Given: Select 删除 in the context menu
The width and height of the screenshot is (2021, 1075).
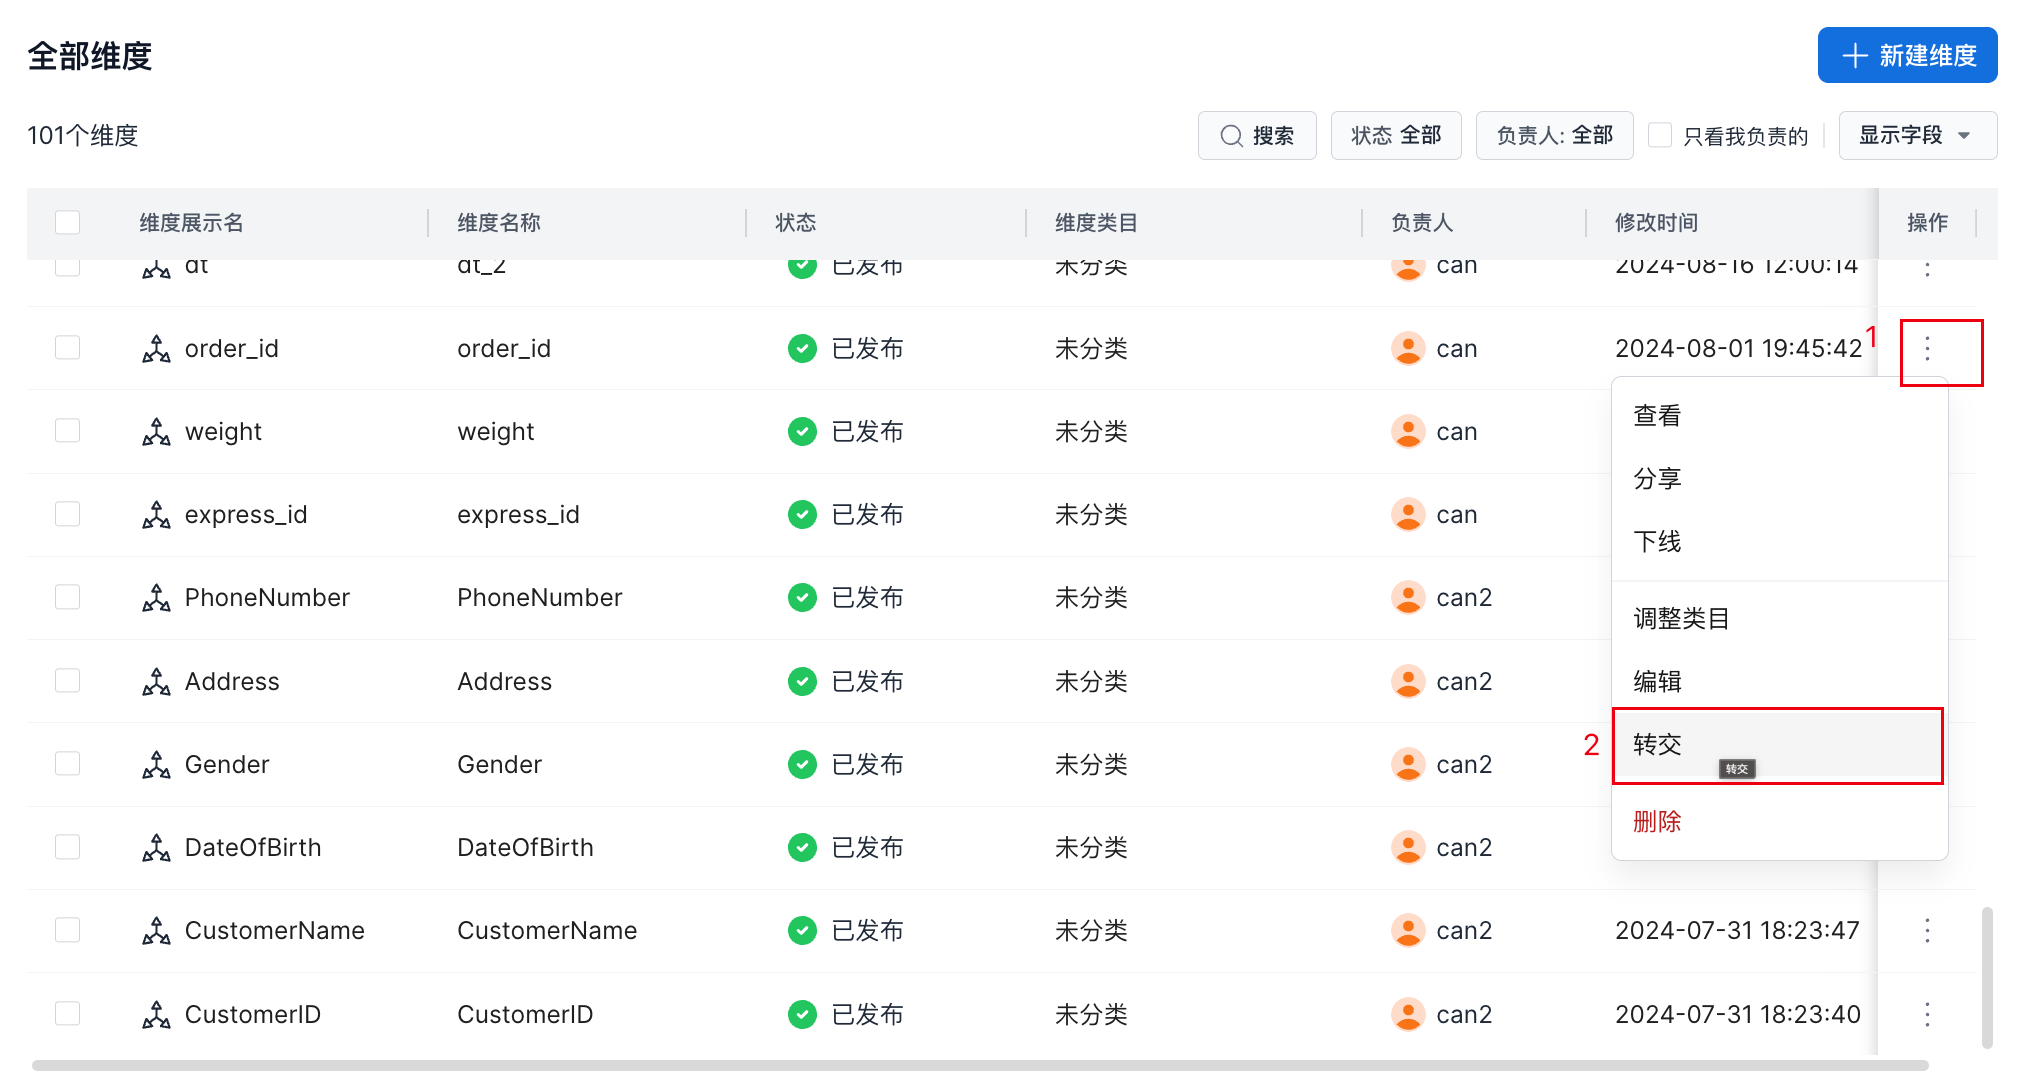Looking at the screenshot, I should 1657,822.
